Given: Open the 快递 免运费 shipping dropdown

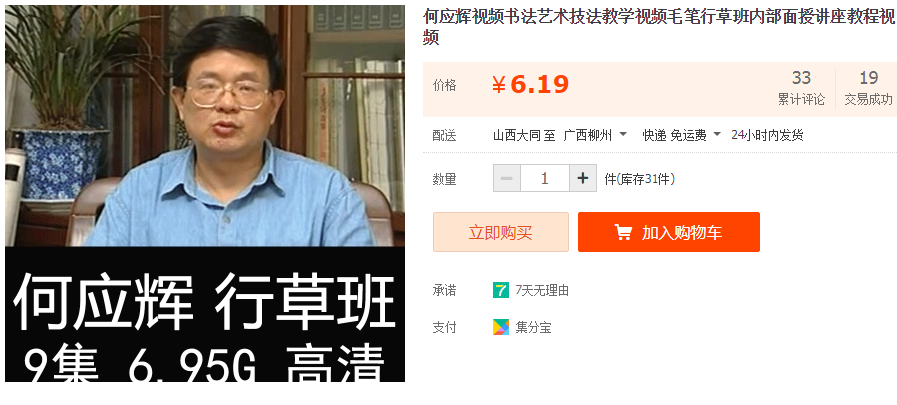Looking at the screenshot, I should 682,135.
